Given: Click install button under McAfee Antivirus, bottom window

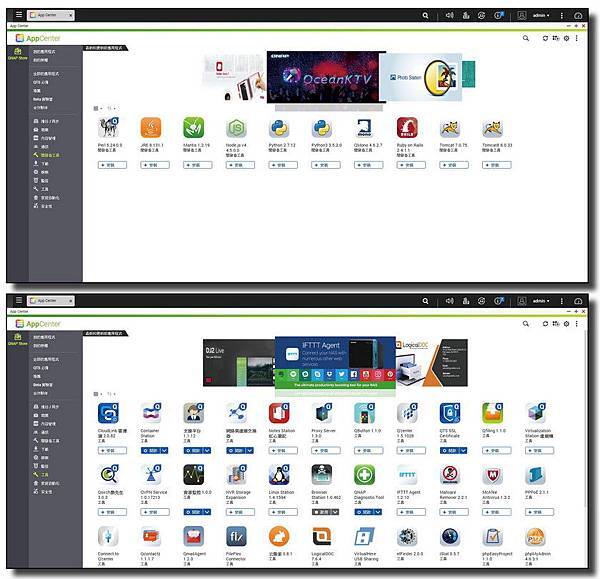Looking at the screenshot, I should click(496, 512).
